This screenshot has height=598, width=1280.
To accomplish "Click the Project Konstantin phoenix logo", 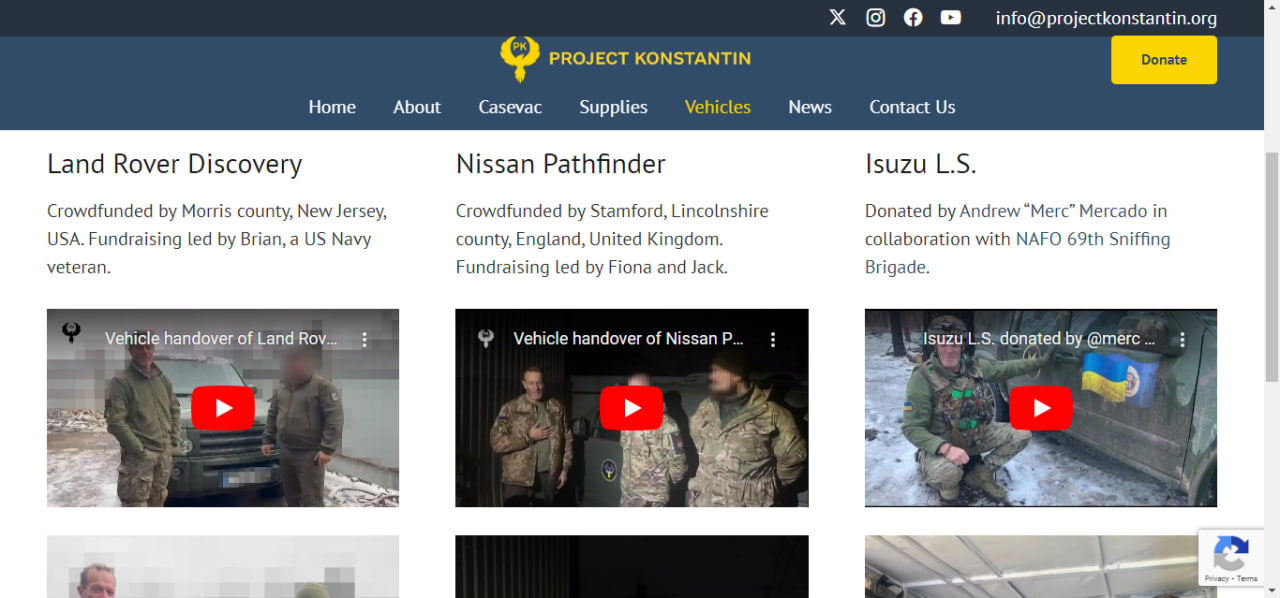I will pyautogui.click(x=520, y=58).
